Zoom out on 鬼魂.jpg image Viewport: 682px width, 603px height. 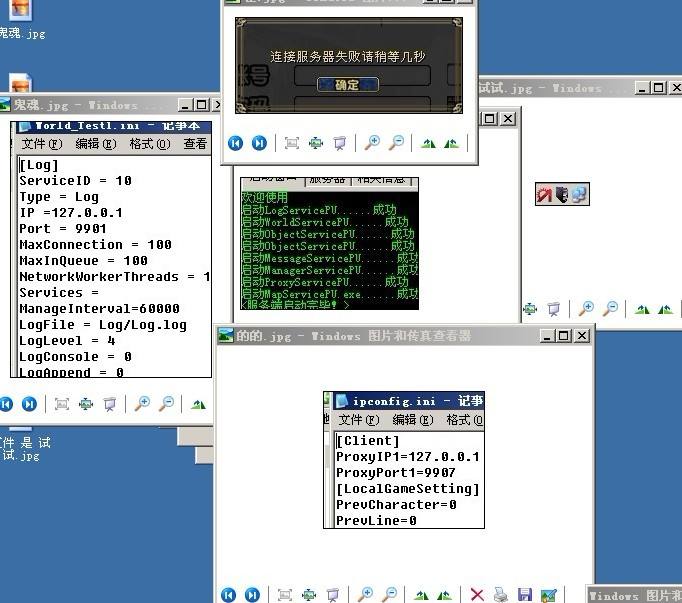[167, 404]
